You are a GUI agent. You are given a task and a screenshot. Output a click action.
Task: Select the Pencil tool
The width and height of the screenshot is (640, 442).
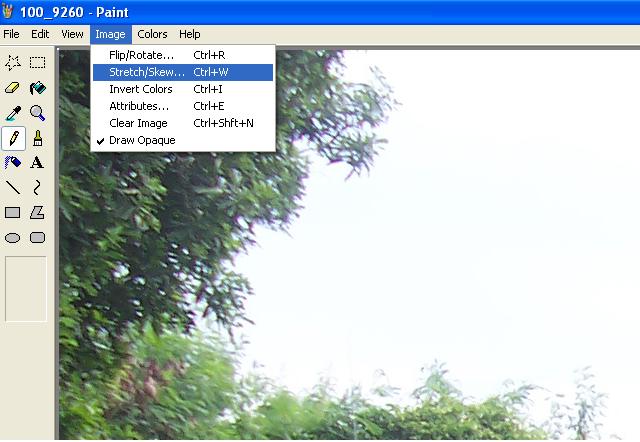13,138
